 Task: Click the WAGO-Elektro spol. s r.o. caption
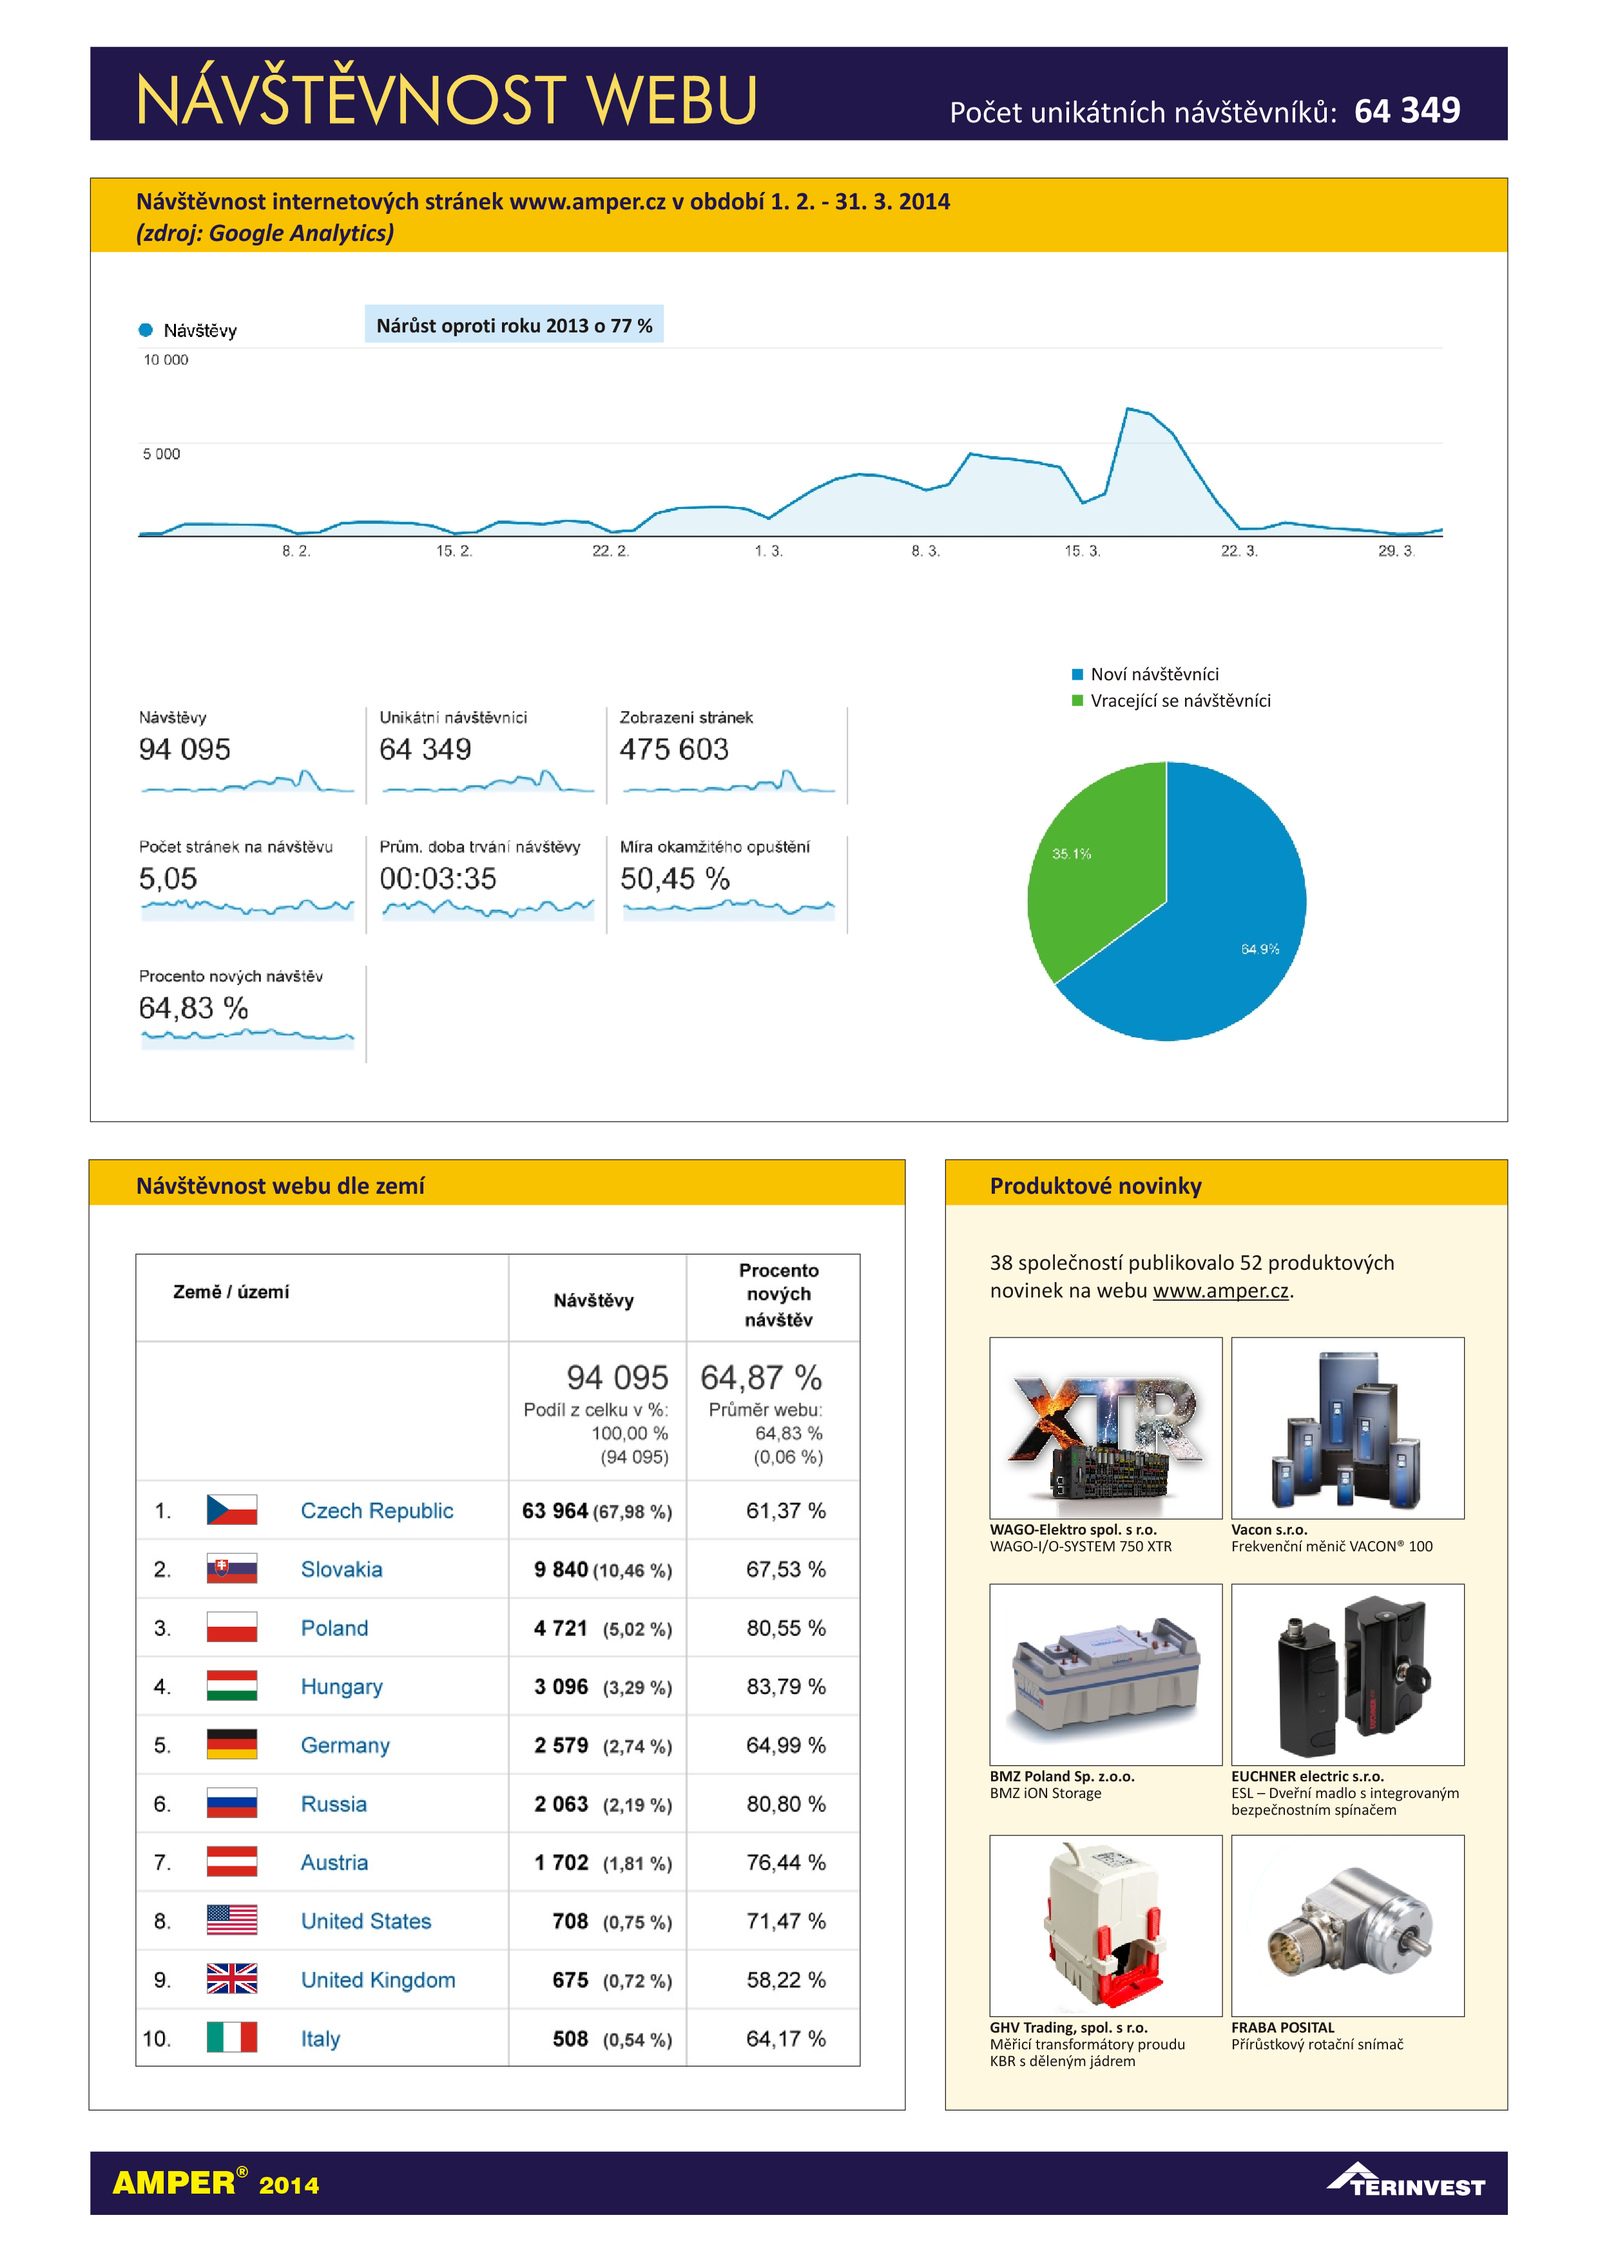pos(1073,1529)
